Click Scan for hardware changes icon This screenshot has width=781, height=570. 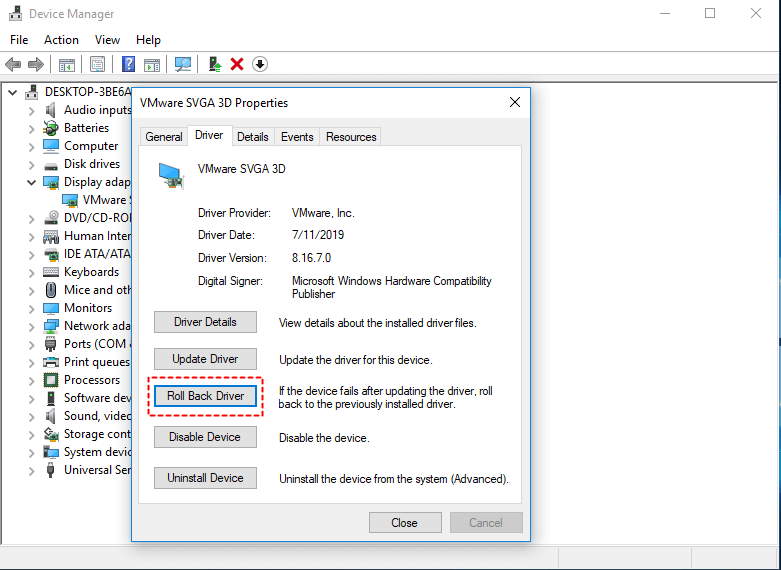(x=183, y=64)
